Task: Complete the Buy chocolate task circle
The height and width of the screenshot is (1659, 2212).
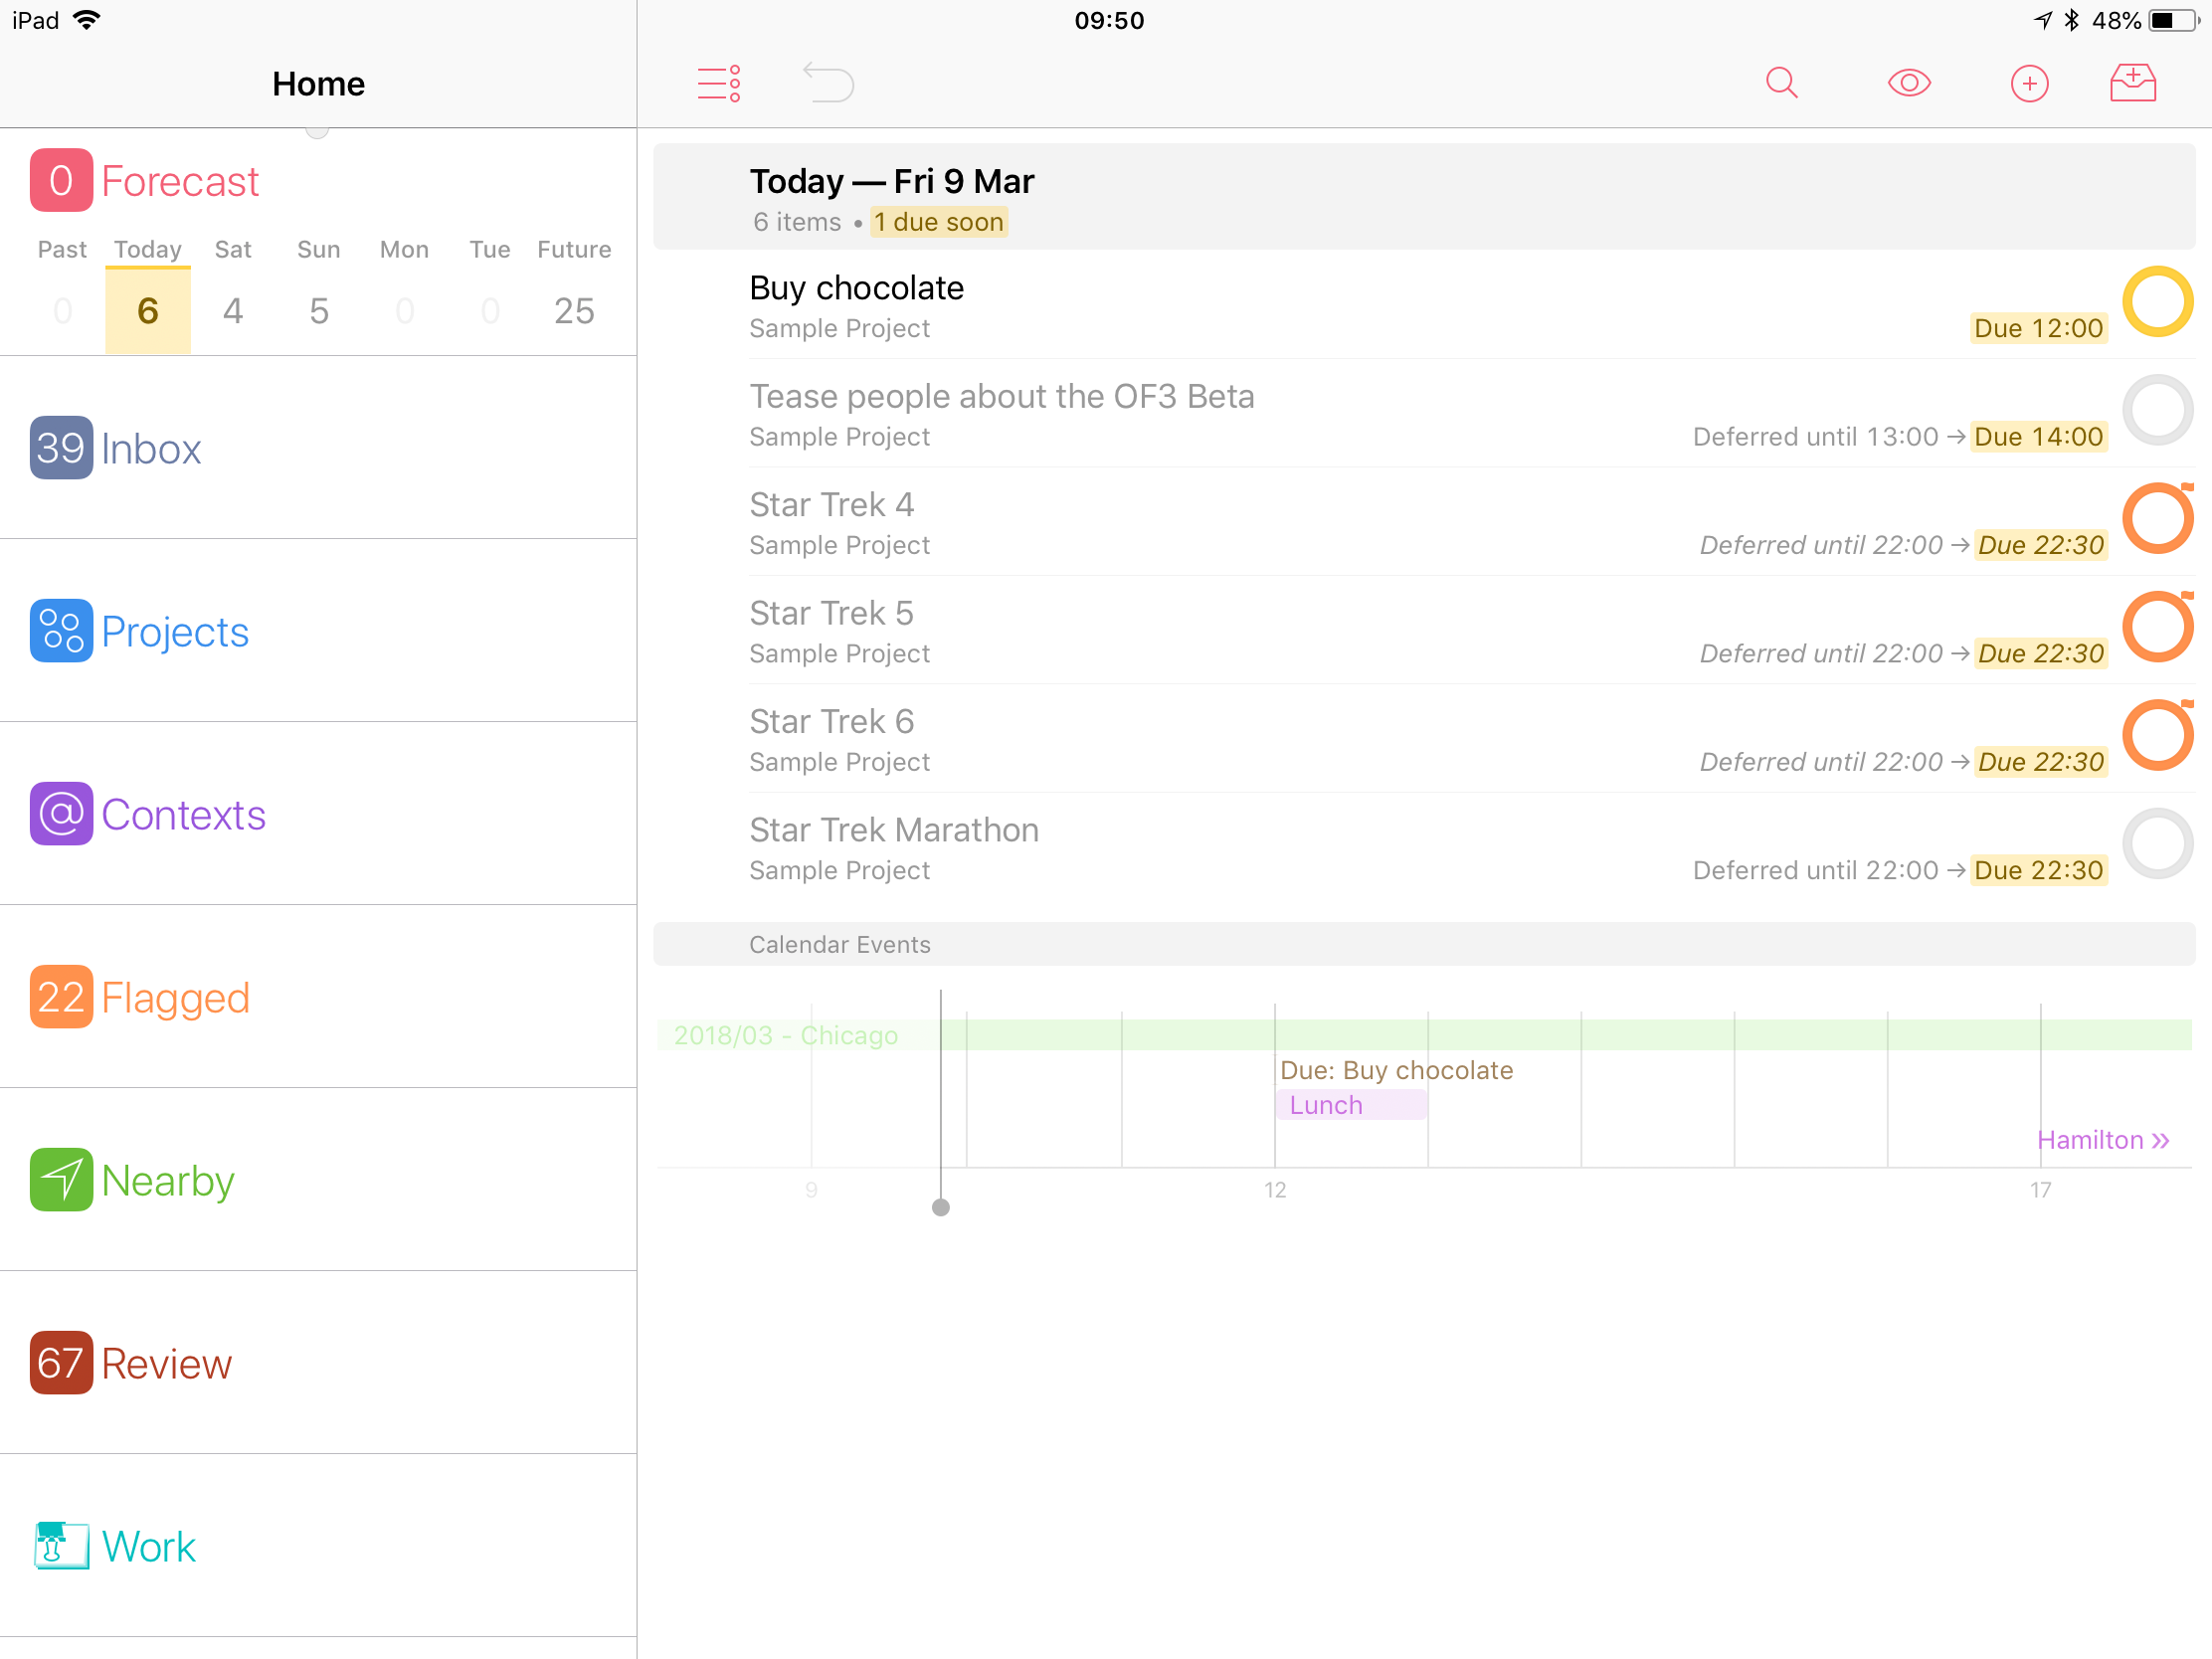Action: 2157,301
